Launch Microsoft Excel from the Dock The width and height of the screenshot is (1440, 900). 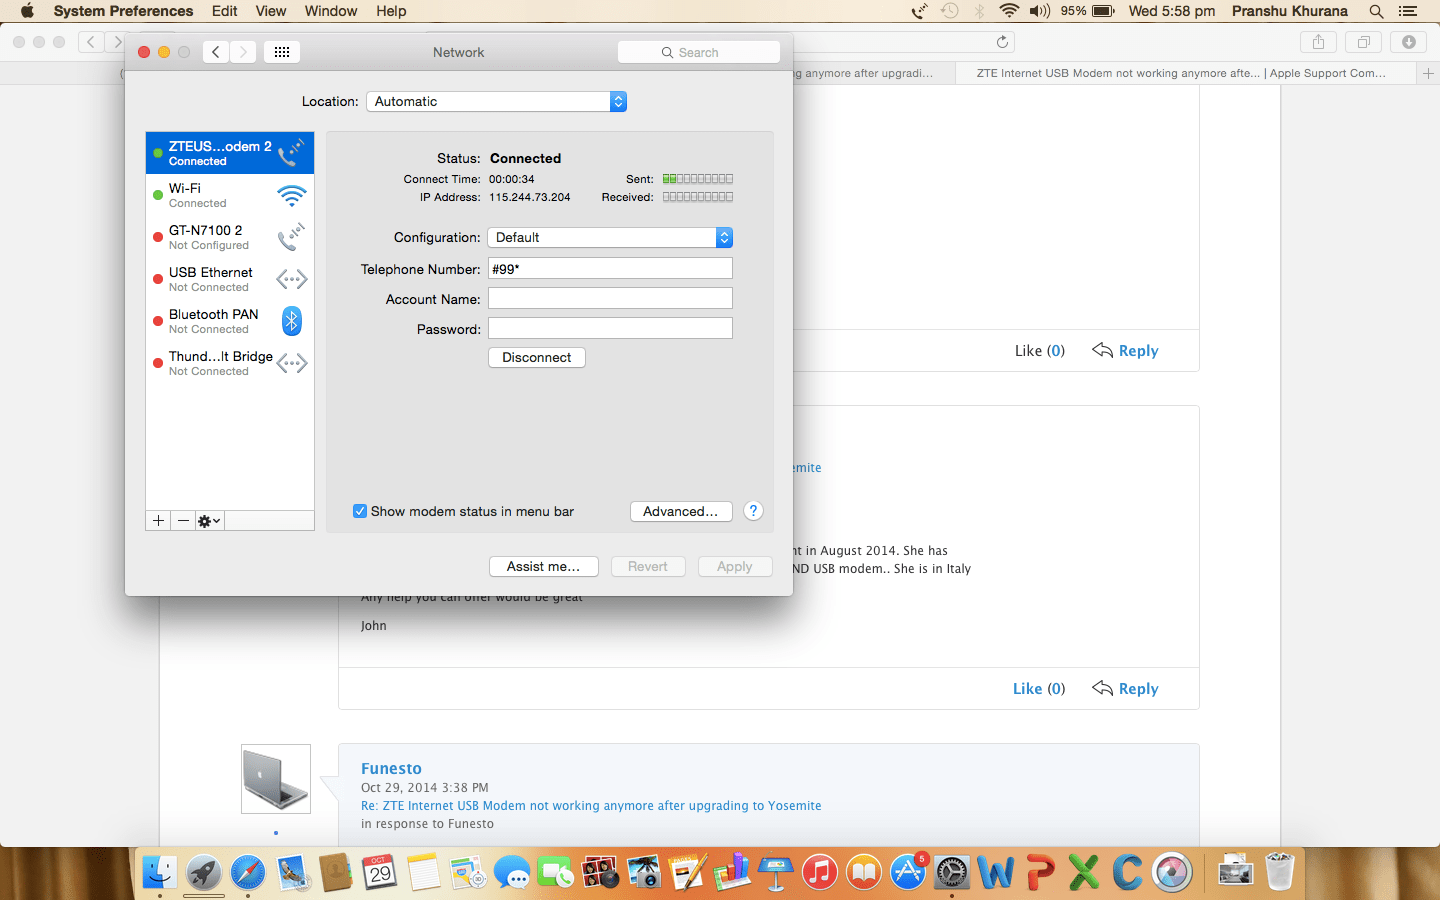click(x=1084, y=872)
